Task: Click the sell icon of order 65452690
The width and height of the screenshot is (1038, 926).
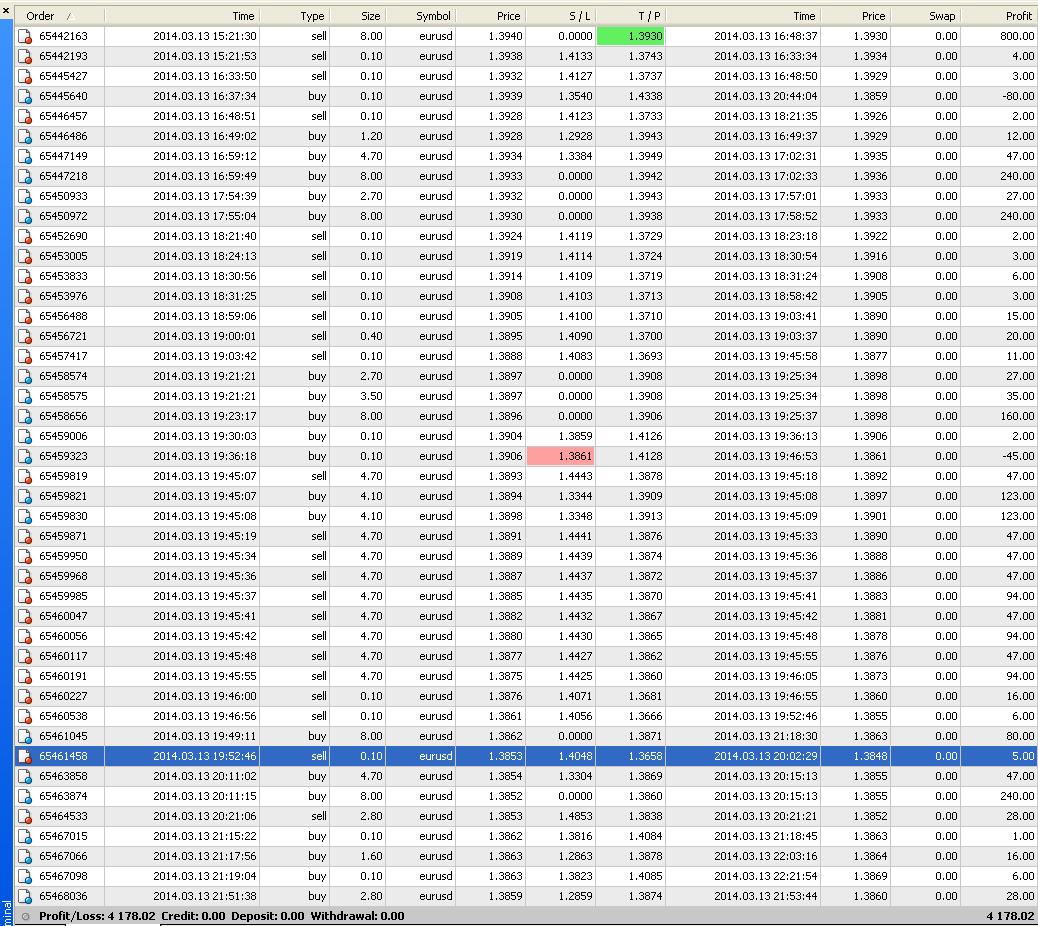Action: pyautogui.click(x=24, y=236)
